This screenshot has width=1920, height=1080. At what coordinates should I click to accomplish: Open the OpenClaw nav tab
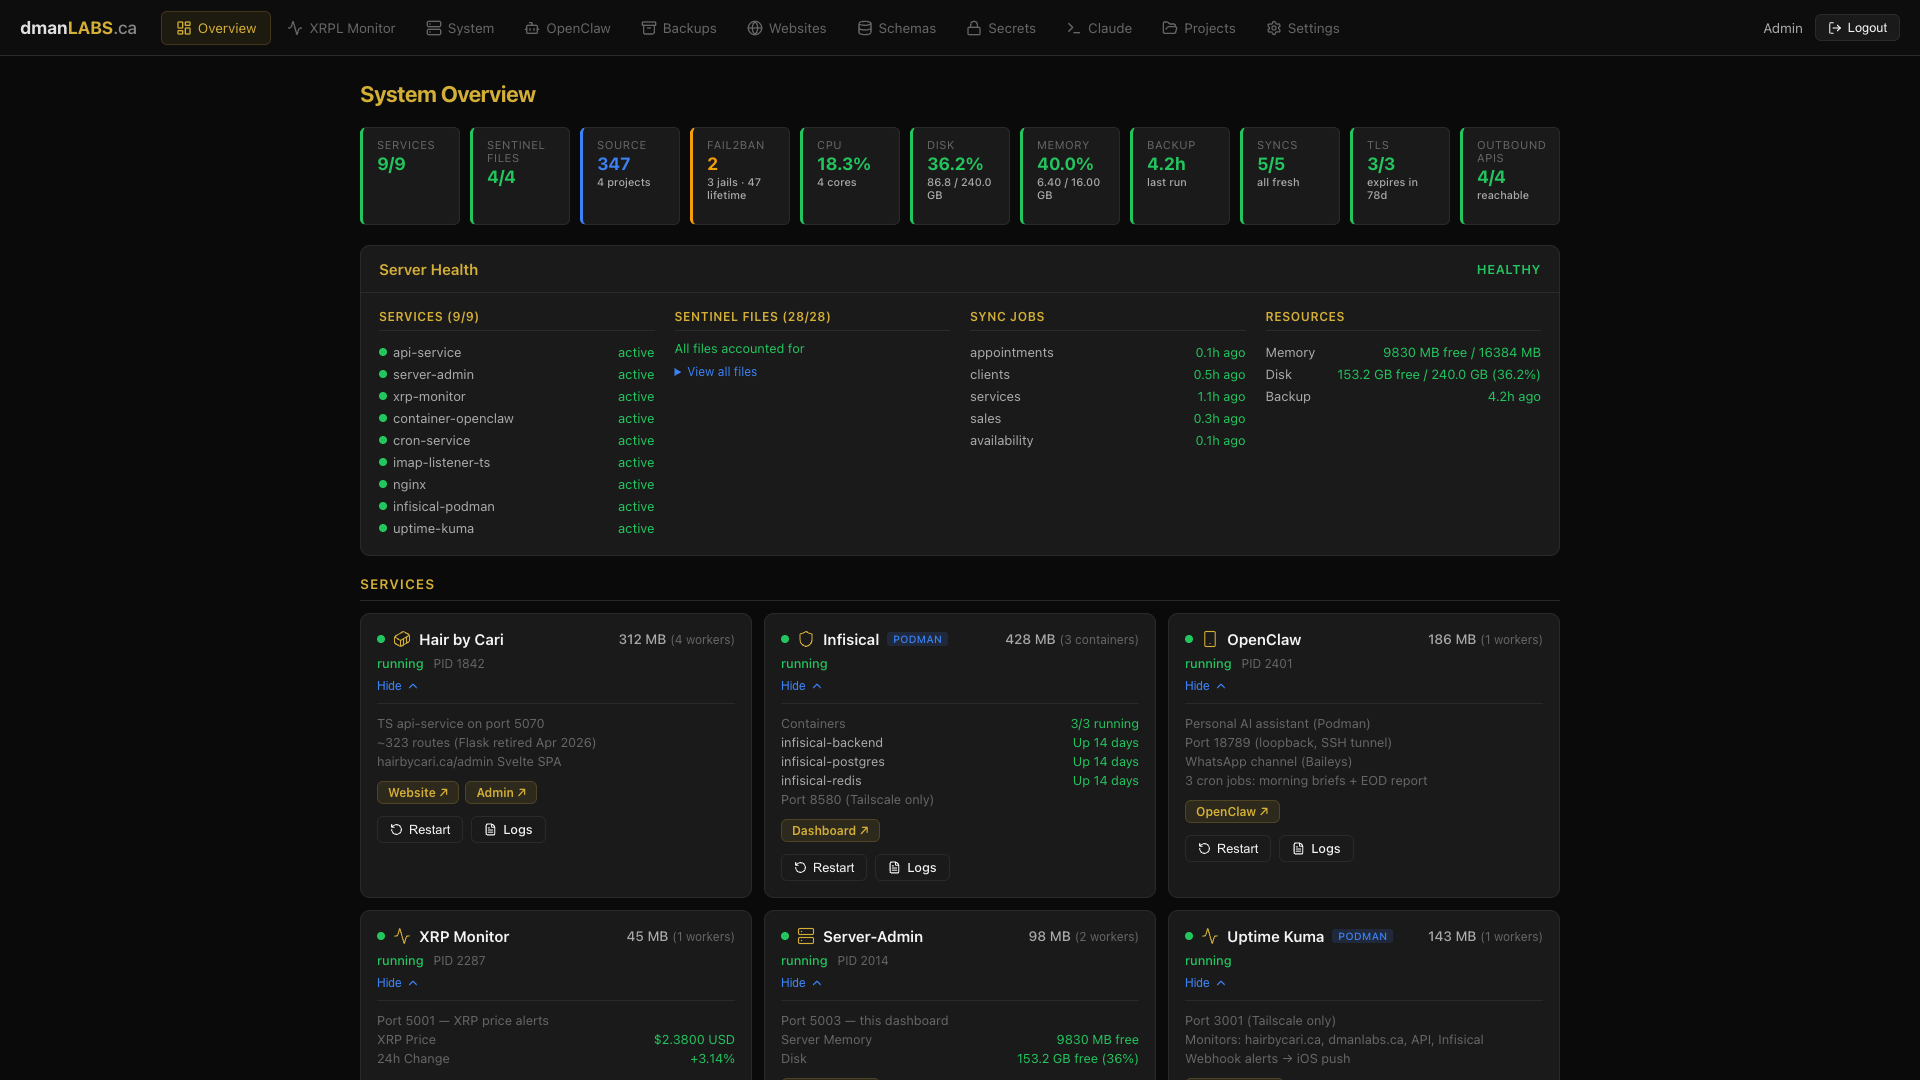click(567, 28)
